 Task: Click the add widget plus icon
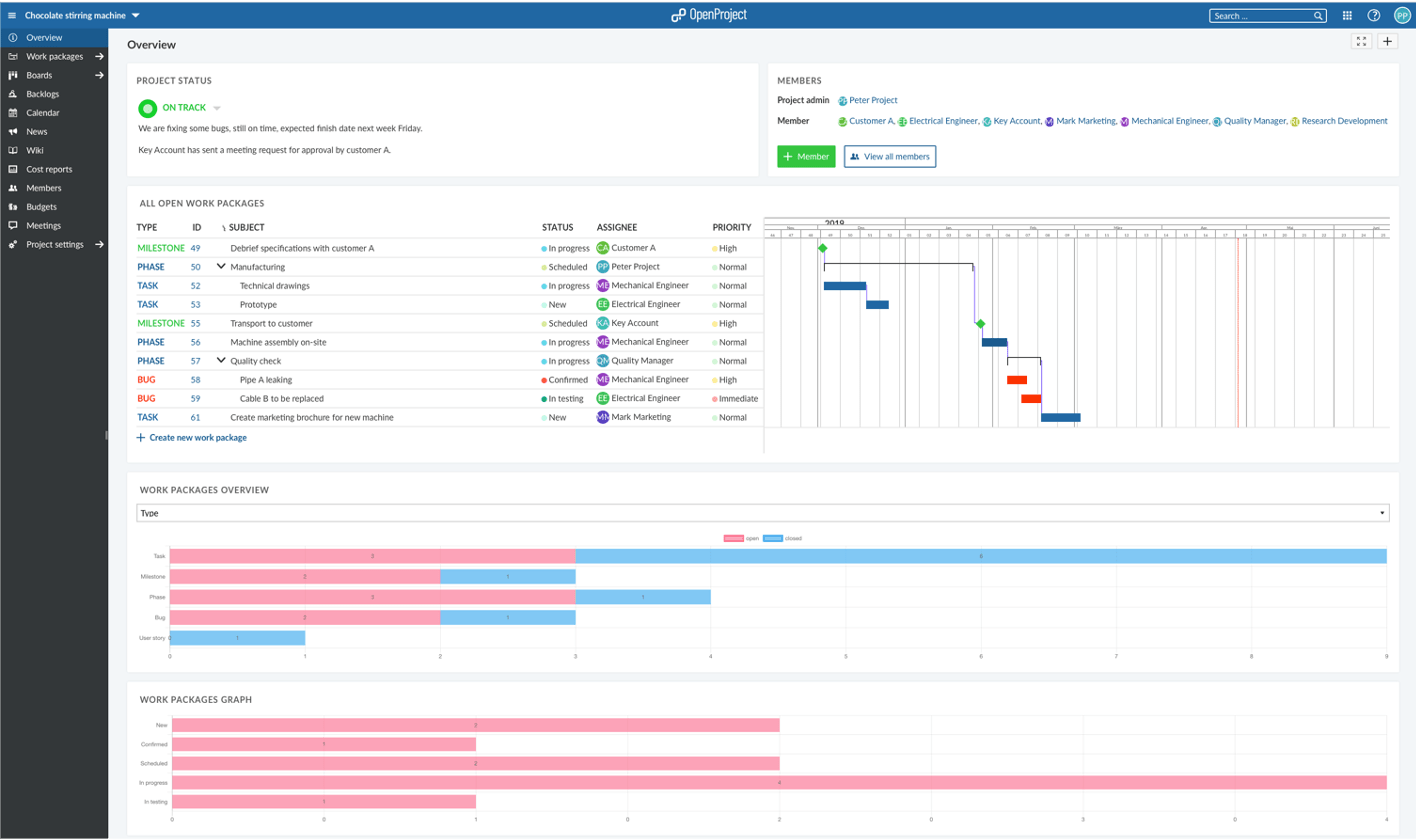(1388, 41)
